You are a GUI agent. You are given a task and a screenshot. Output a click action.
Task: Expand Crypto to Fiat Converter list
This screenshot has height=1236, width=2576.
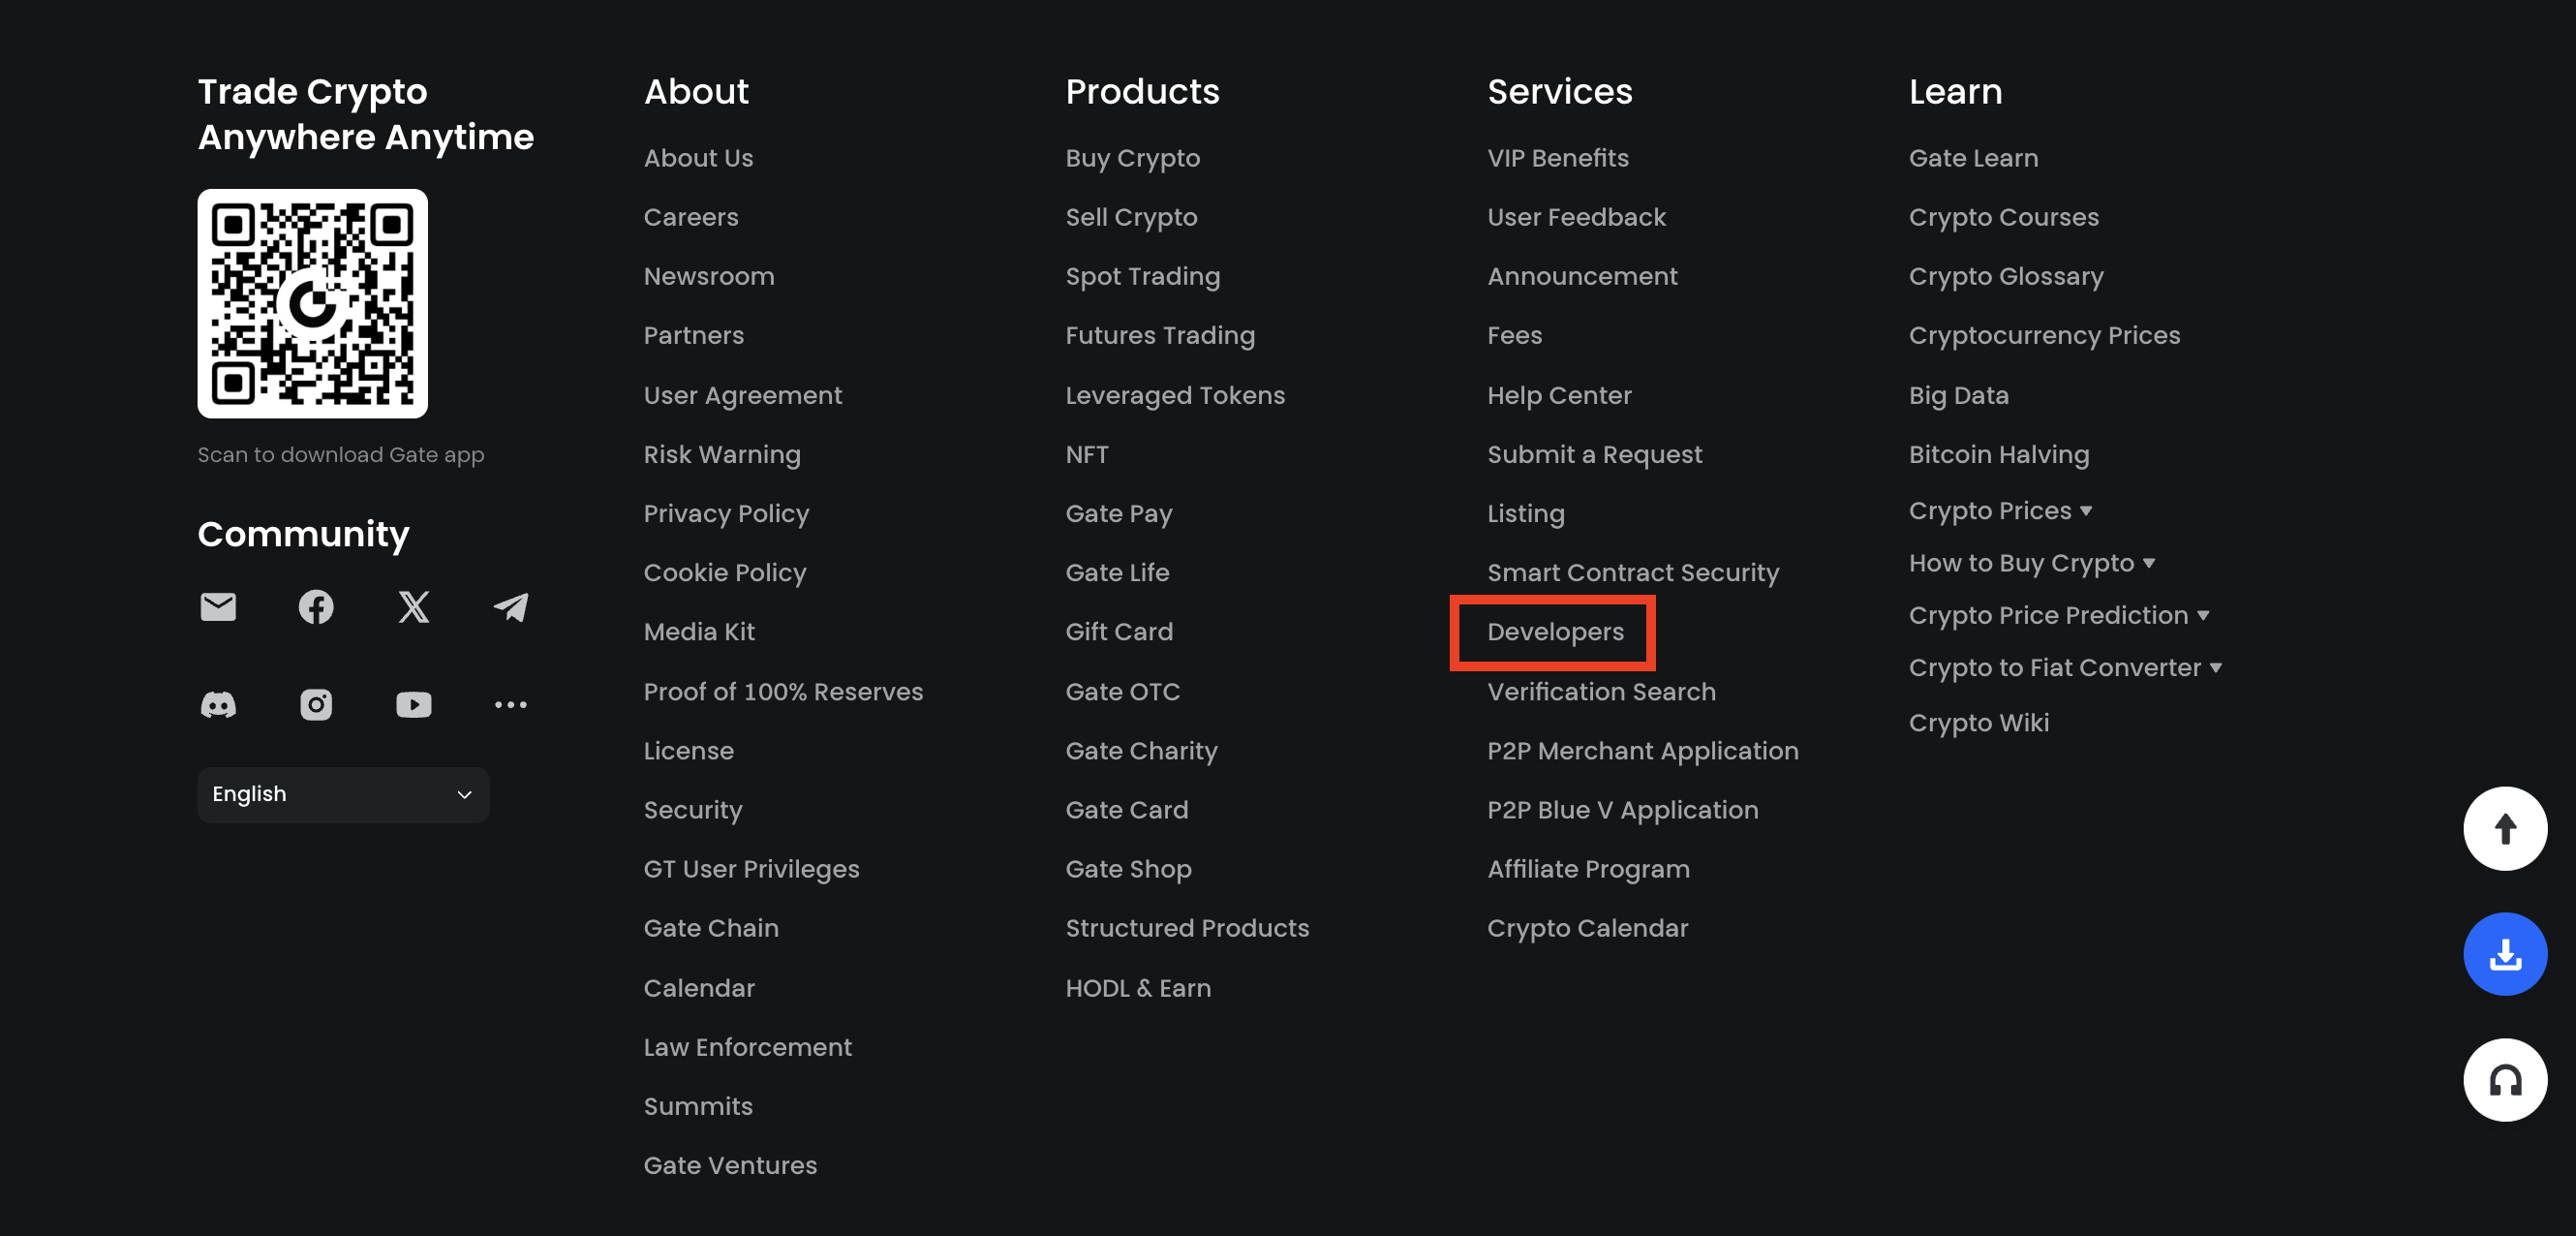[x=2064, y=668]
